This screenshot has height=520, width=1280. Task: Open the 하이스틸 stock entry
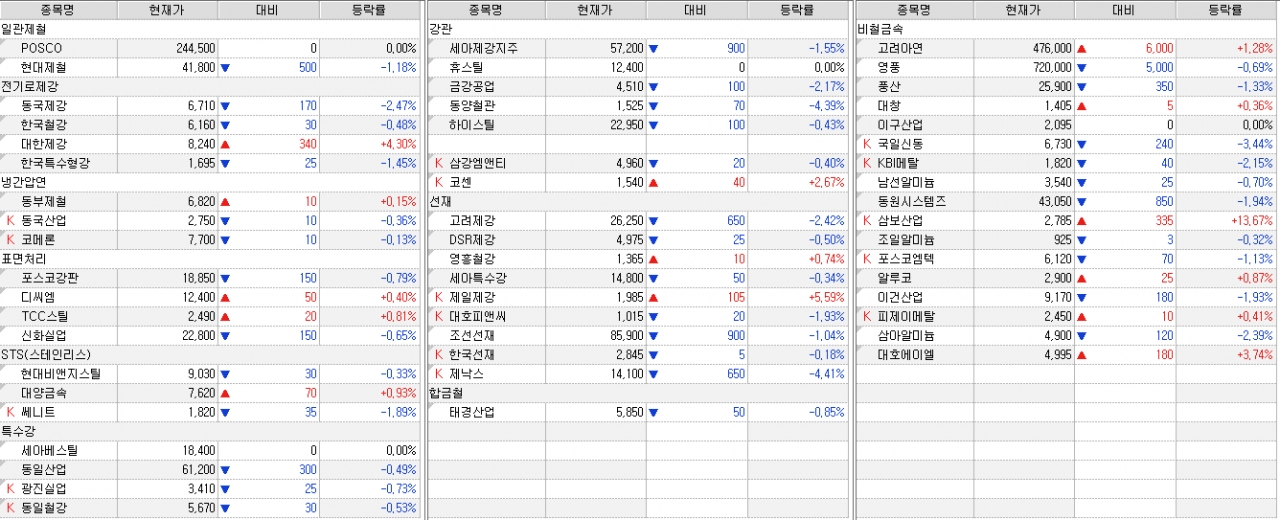pos(471,125)
